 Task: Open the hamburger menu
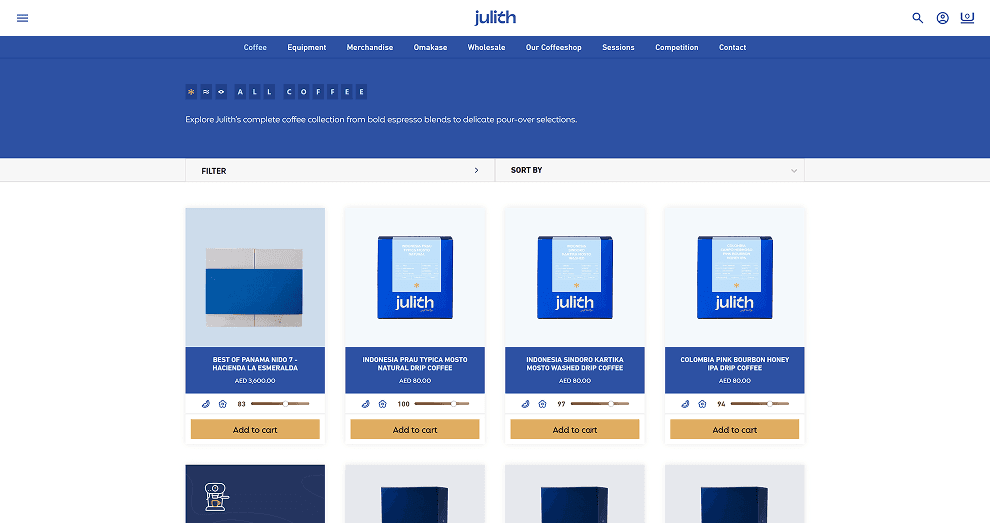pos(22,18)
